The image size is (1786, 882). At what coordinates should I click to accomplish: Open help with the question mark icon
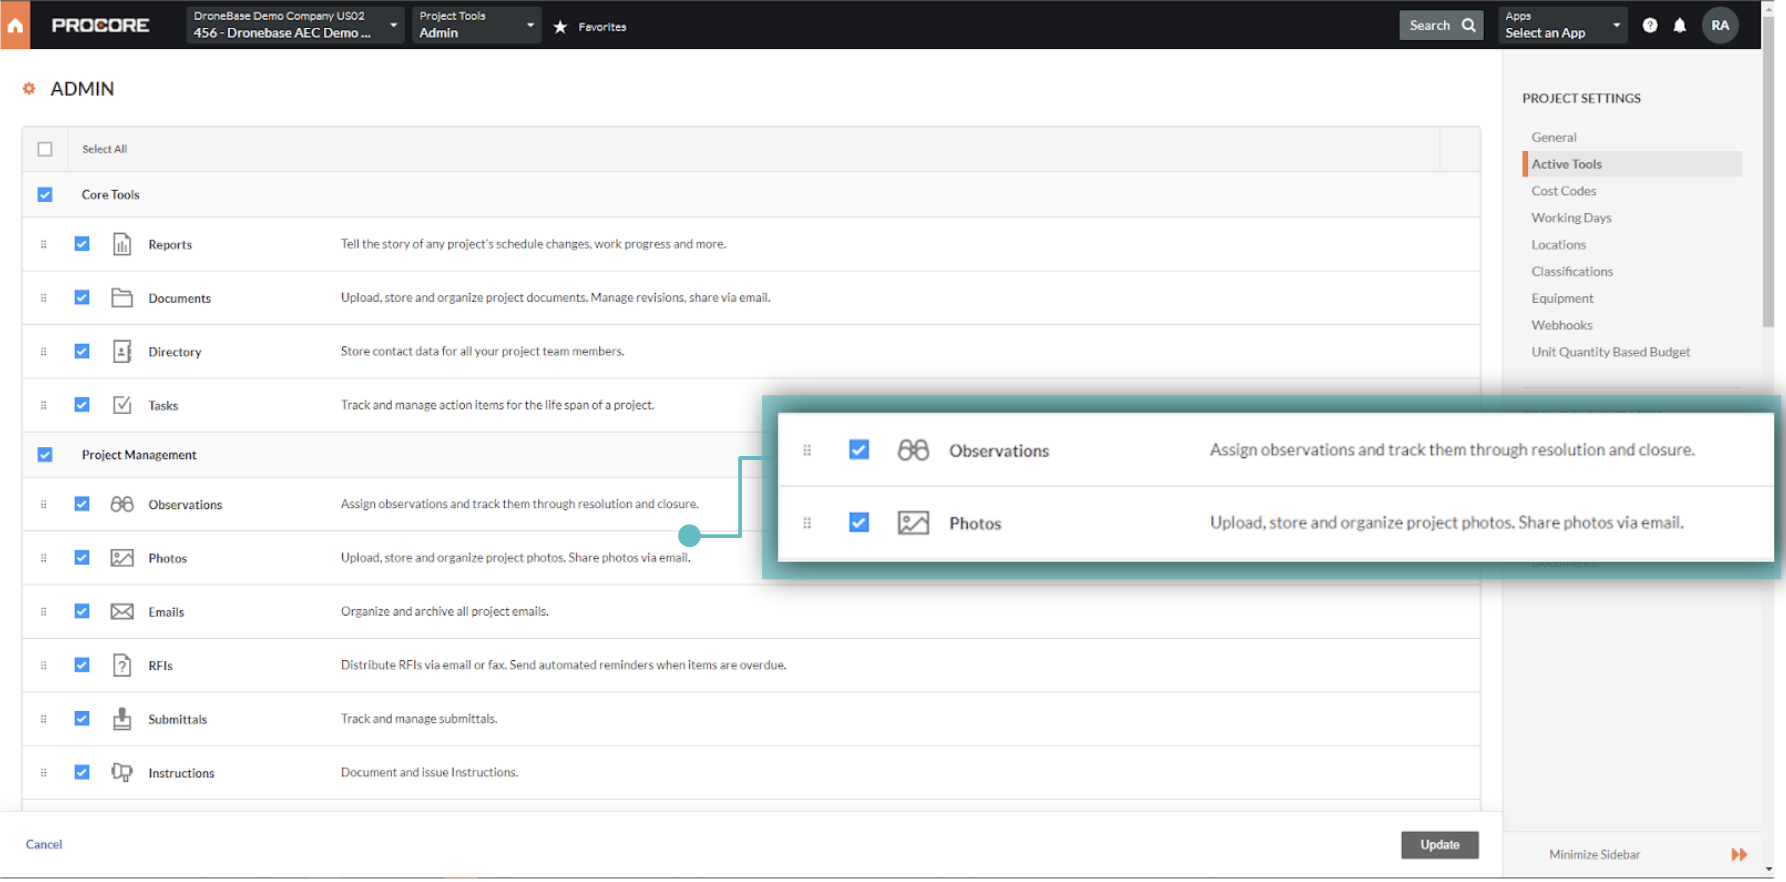(1650, 26)
